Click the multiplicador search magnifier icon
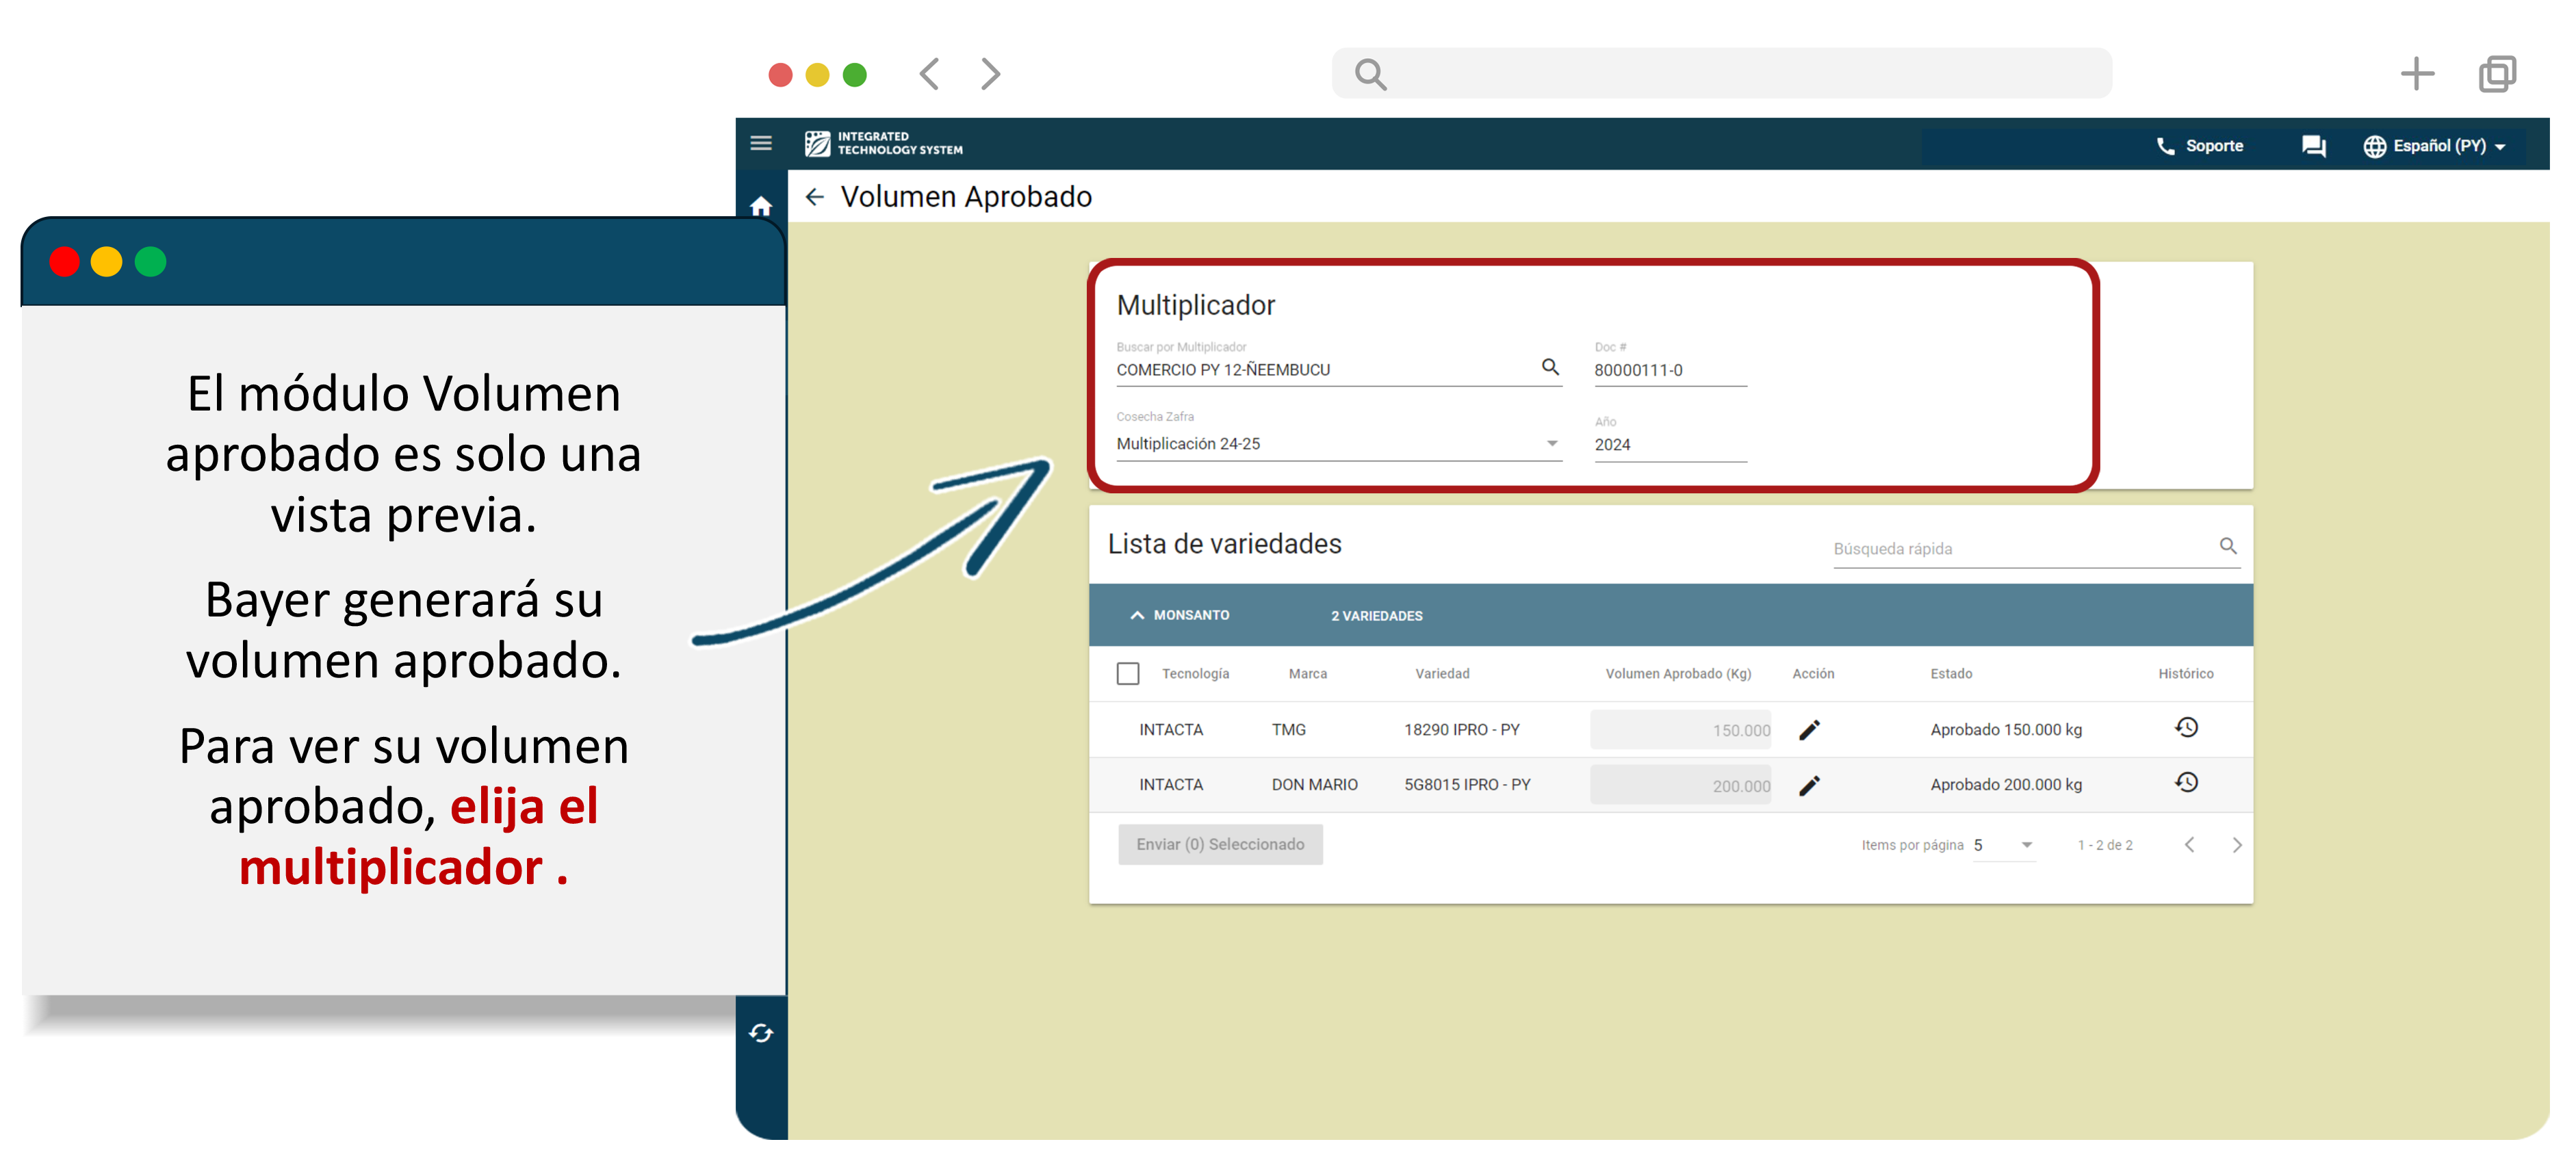 point(1550,367)
